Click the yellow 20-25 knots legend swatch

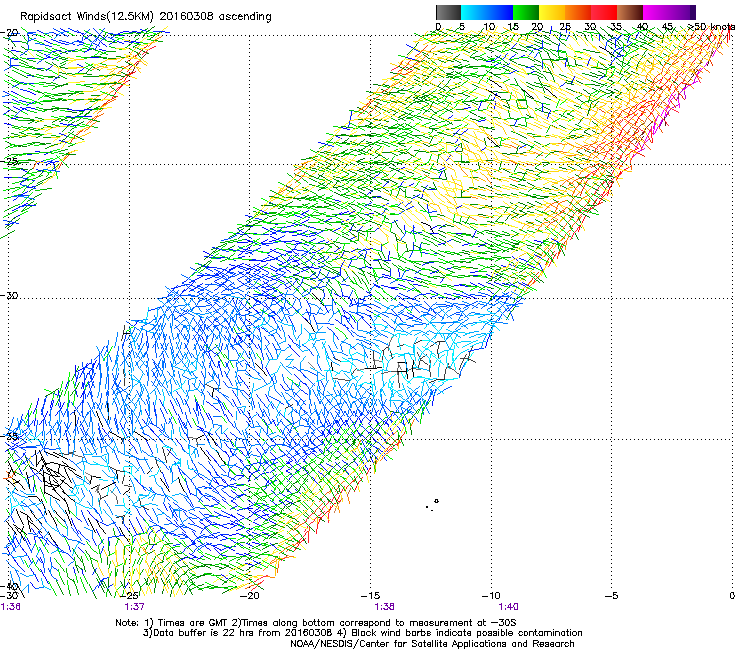coord(552,12)
